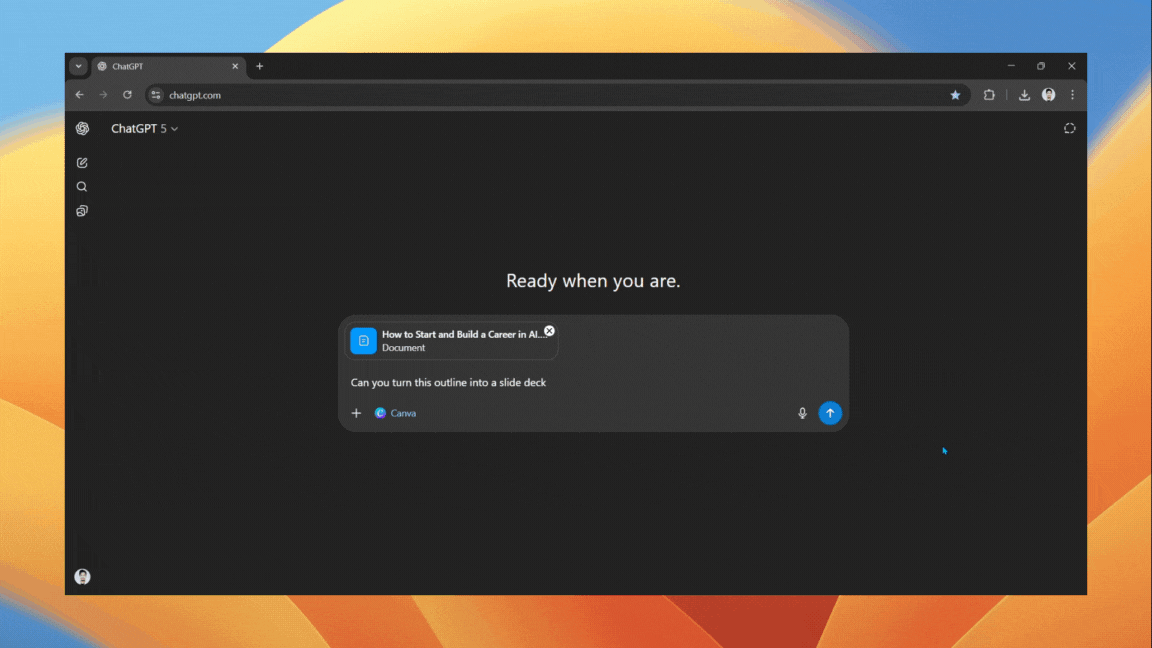The height and width of the screenshot is (648, 1152).
Task: Open the chat library icon in sidebar
Action: click(x=81, y=210)
